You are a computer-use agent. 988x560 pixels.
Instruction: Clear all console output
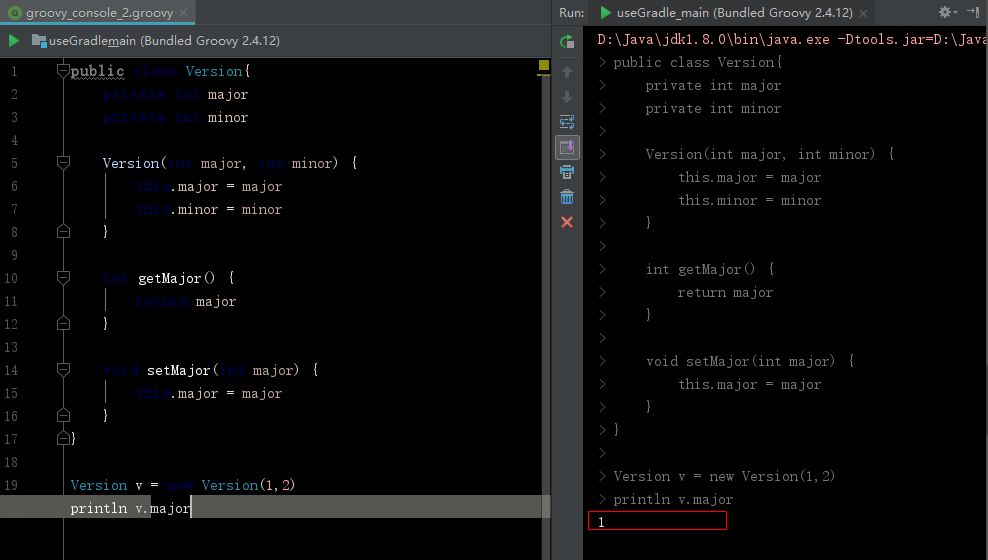[x=566, y=197]
